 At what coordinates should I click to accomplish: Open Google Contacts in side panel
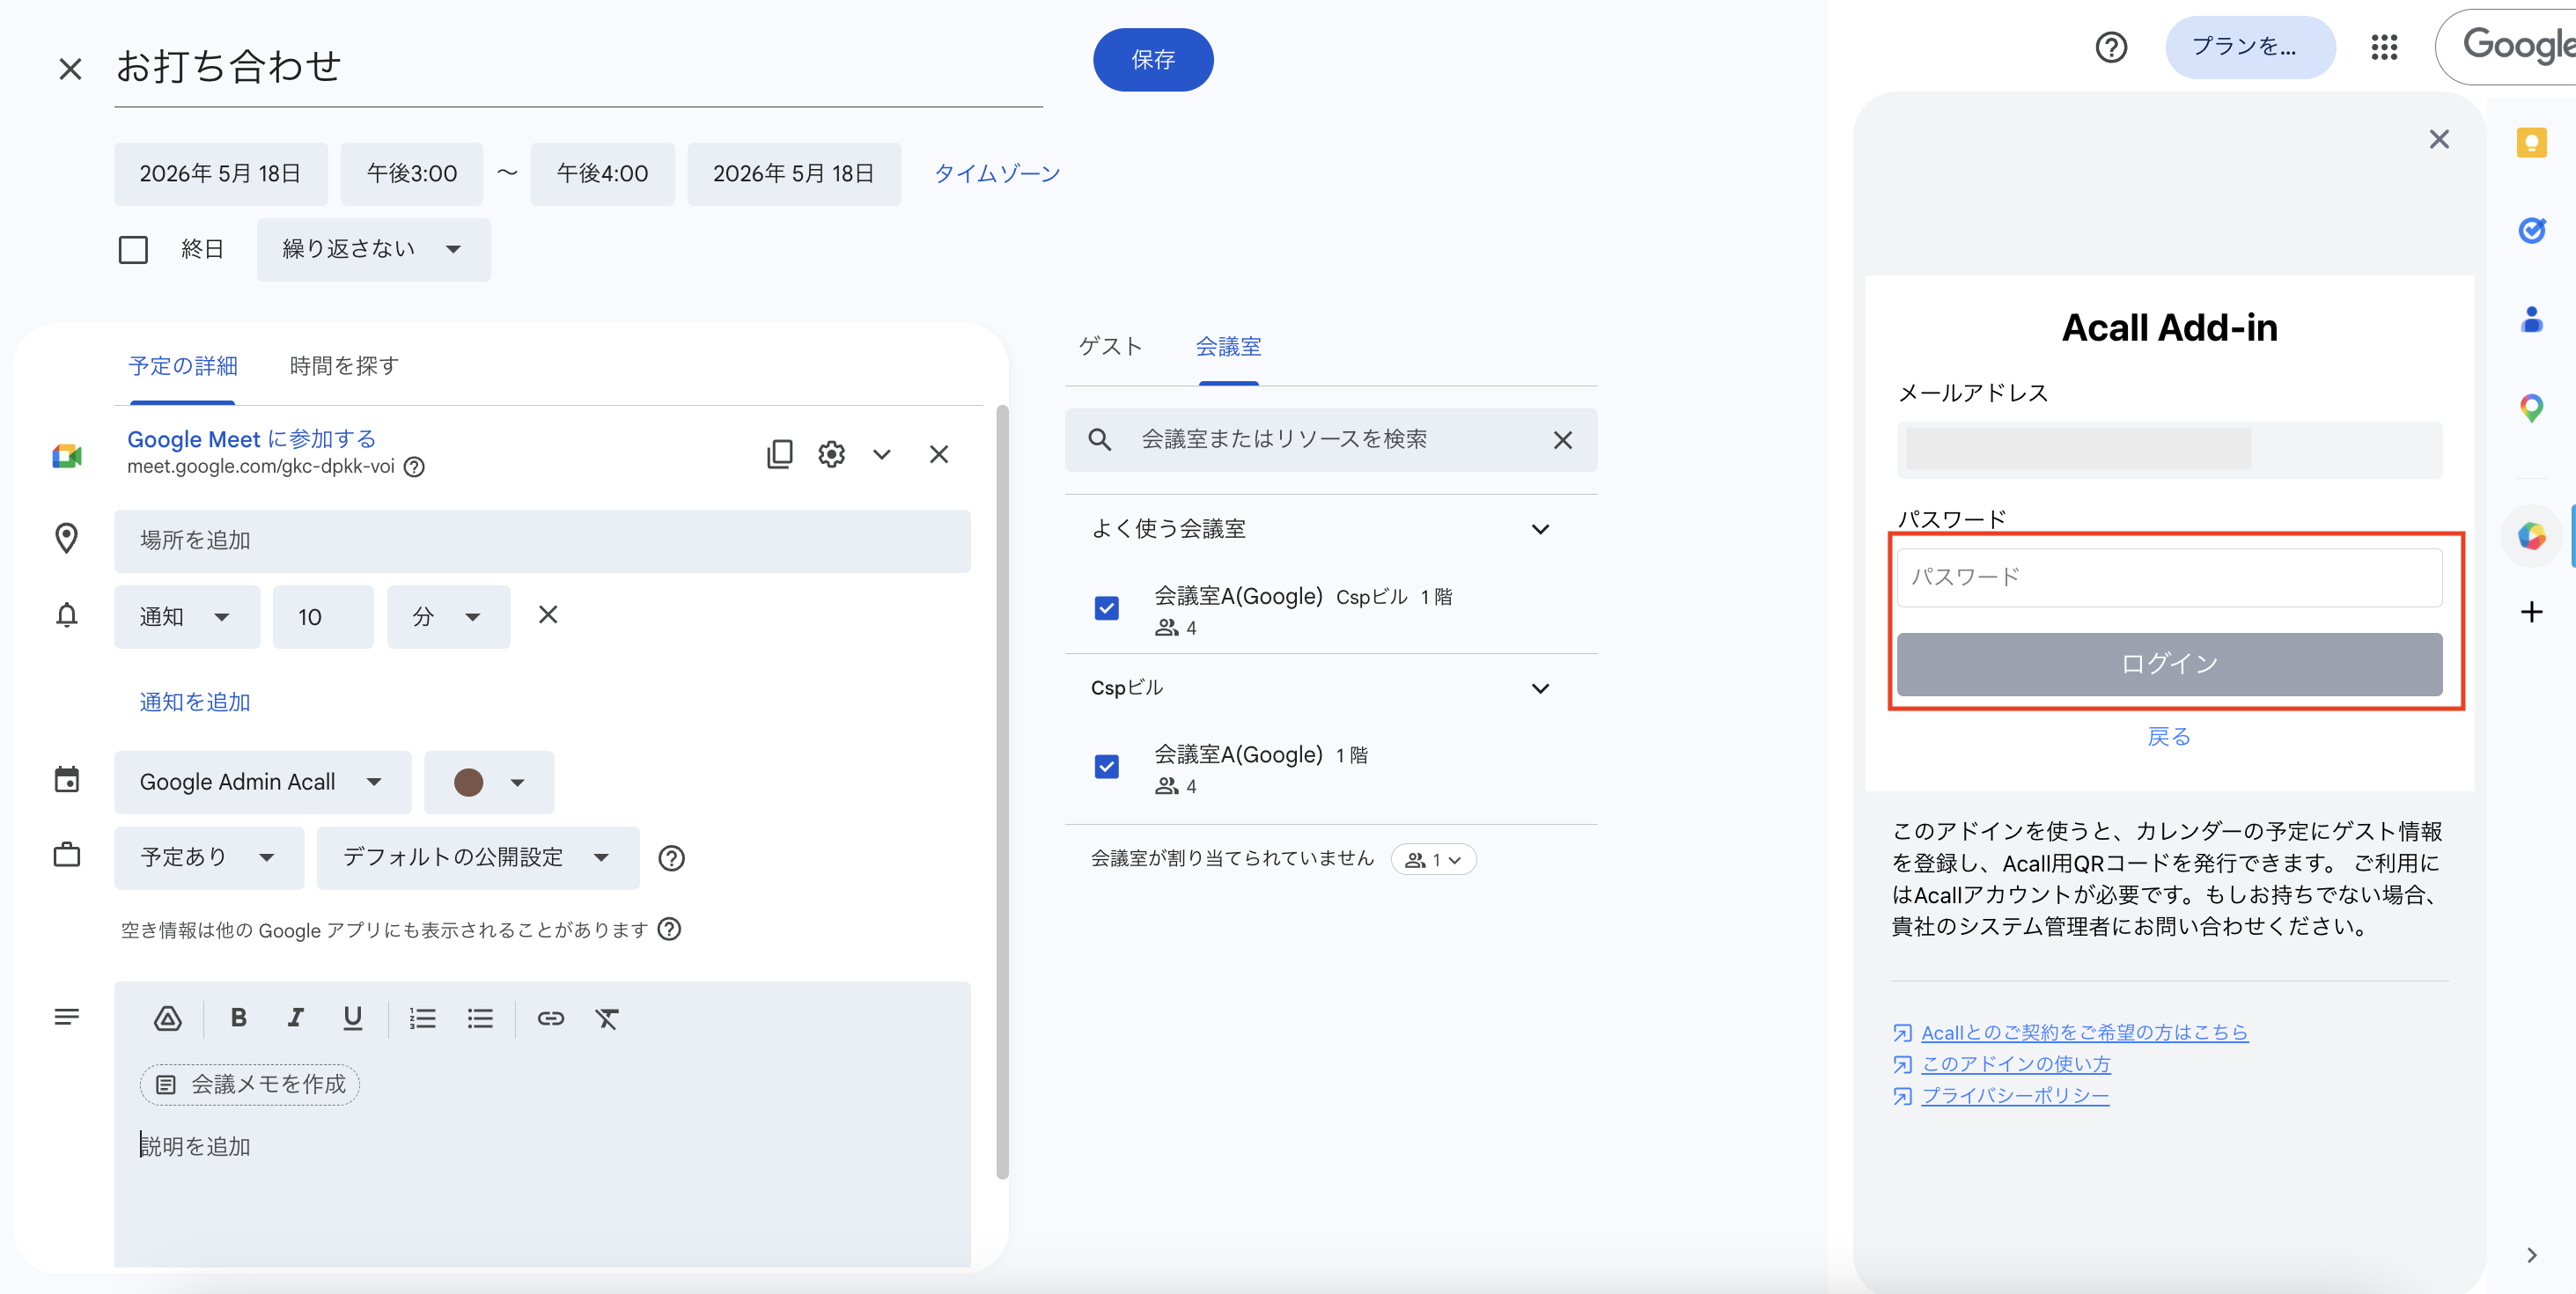[2531, 319]
